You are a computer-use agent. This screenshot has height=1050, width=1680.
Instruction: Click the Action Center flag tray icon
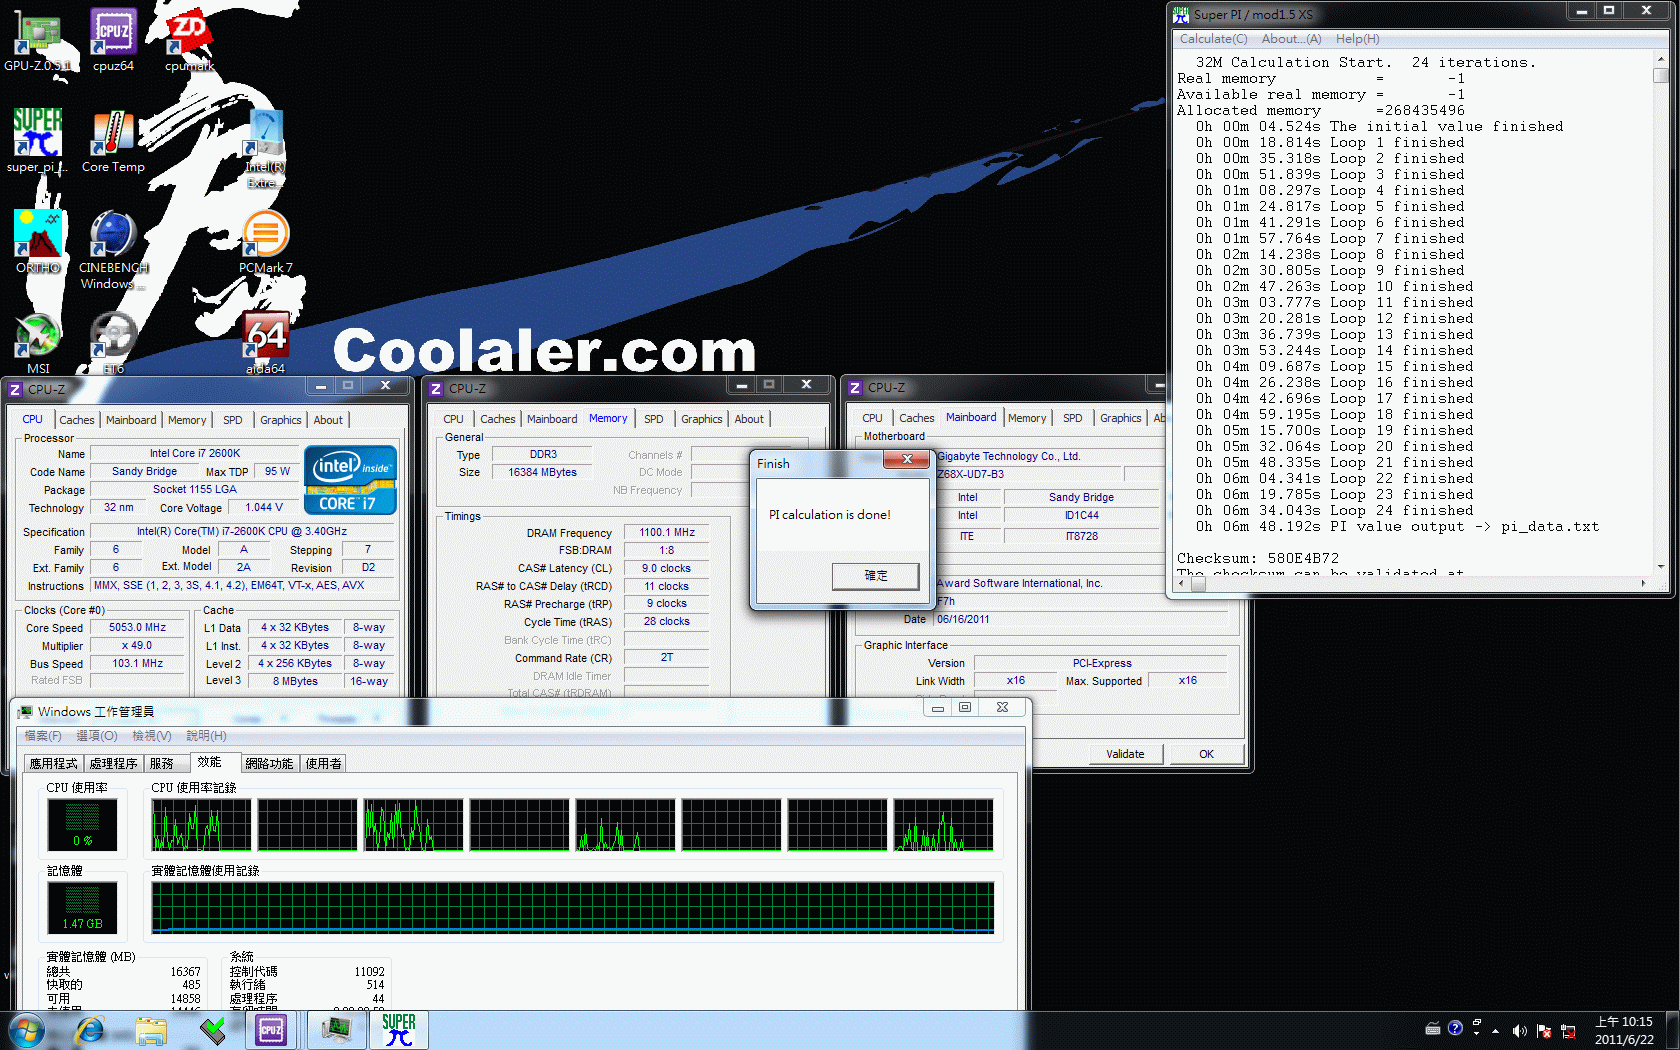coord(1543,1031)
